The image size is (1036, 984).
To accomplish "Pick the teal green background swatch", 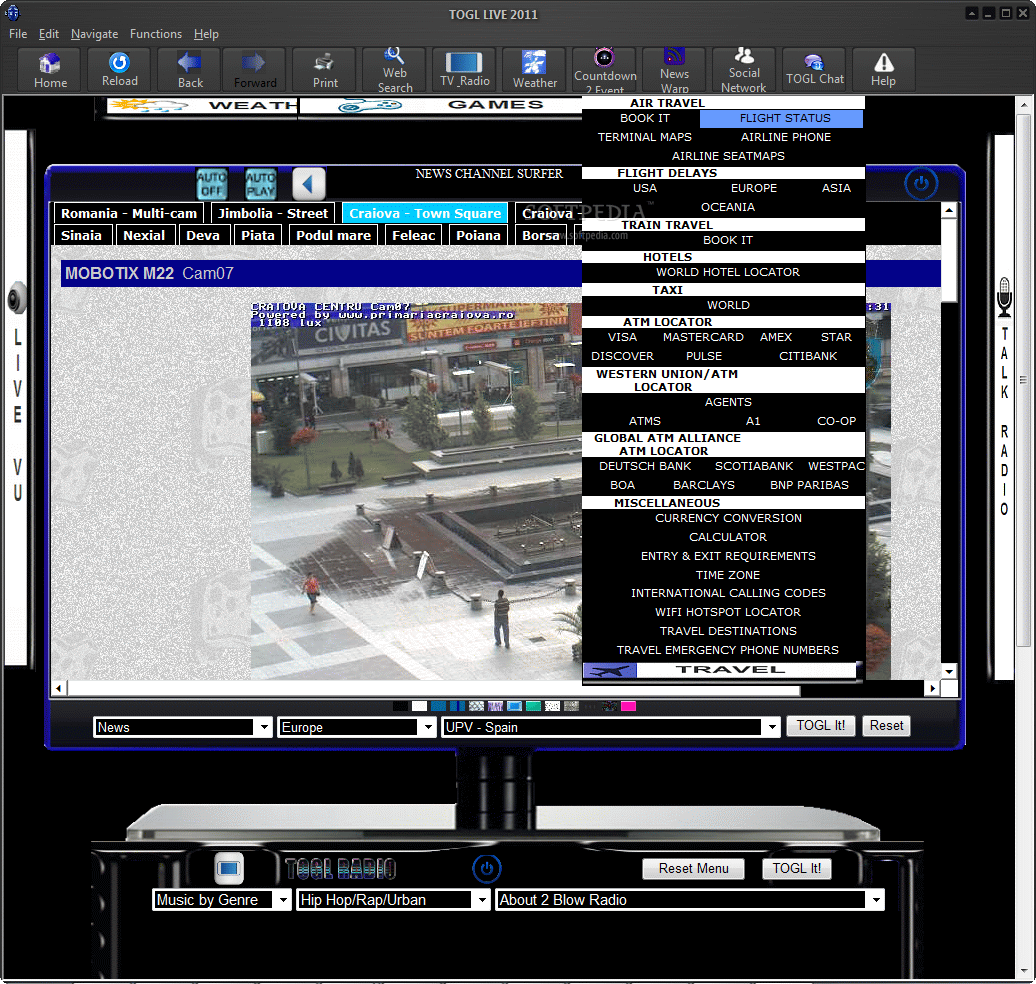I will [533, 706].
